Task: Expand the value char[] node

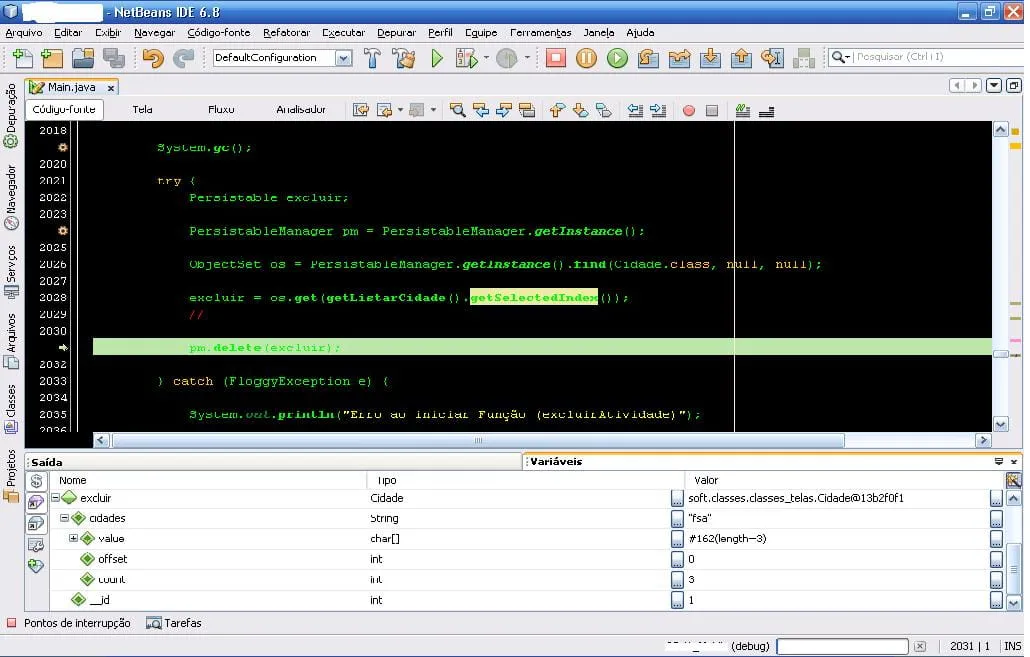Action: point(73,538)
